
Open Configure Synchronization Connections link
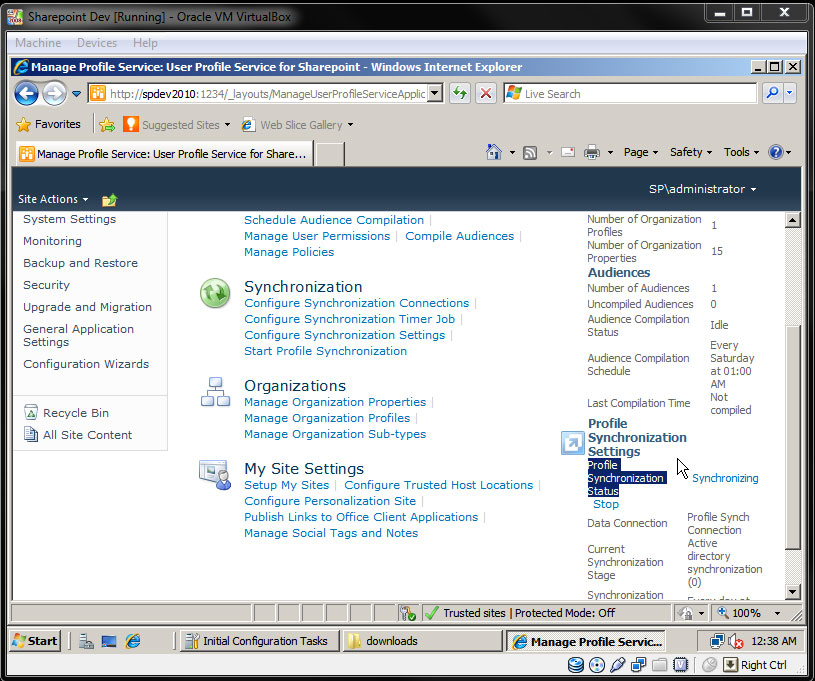(357, 303)
